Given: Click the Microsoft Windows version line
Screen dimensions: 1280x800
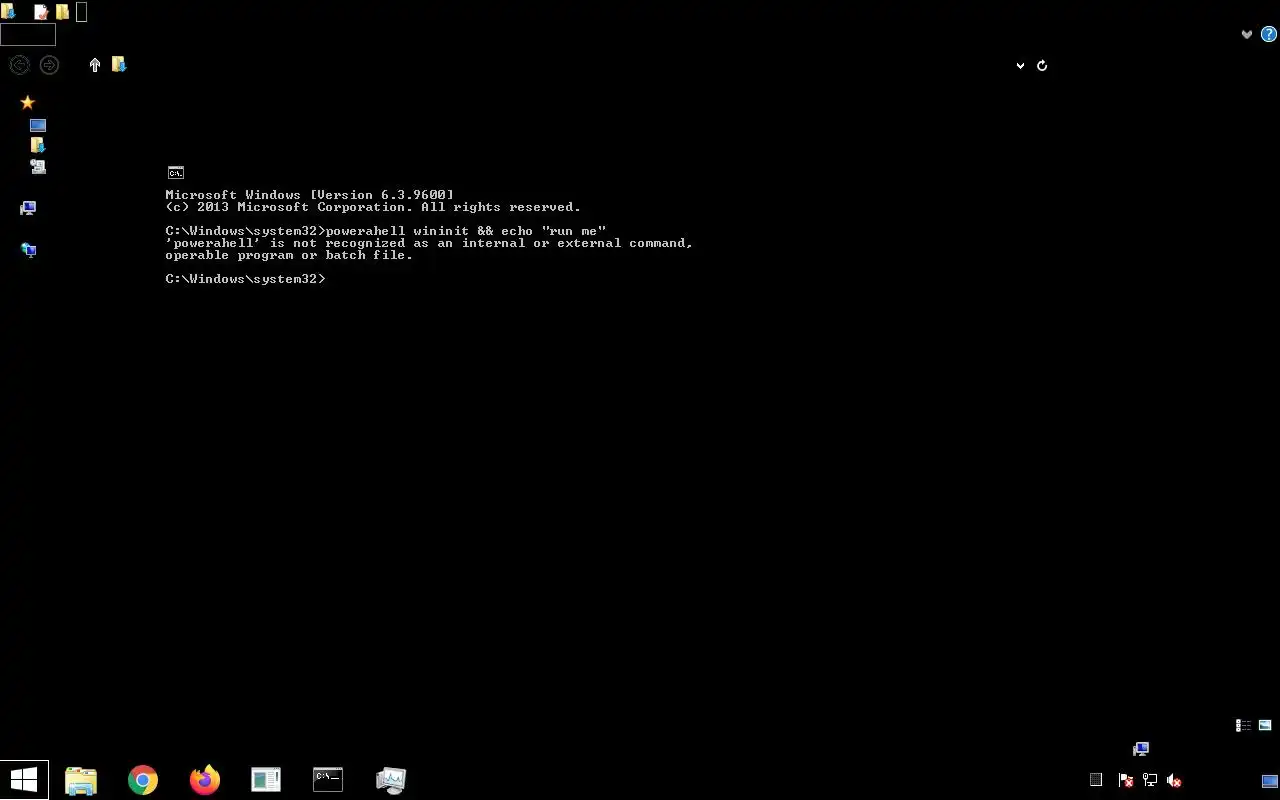Looking at the screenshot, I should 310,195.
